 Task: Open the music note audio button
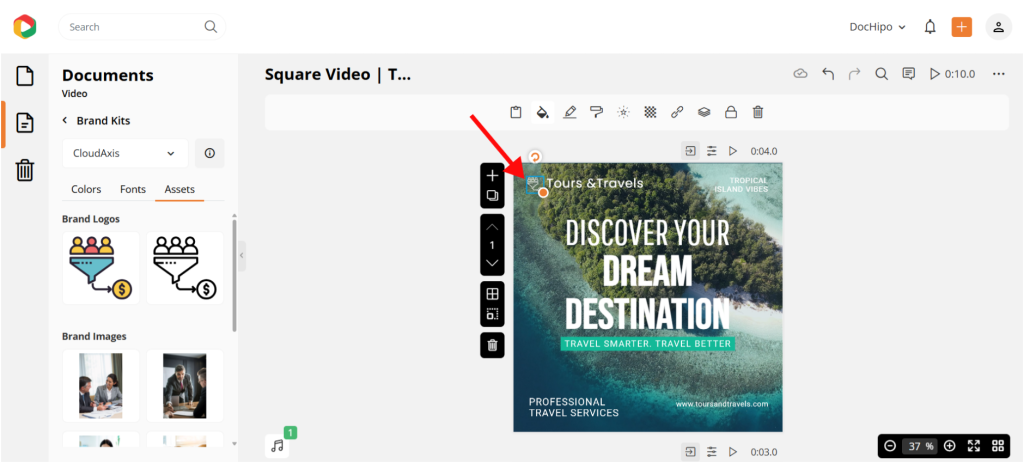coord(278,446)
